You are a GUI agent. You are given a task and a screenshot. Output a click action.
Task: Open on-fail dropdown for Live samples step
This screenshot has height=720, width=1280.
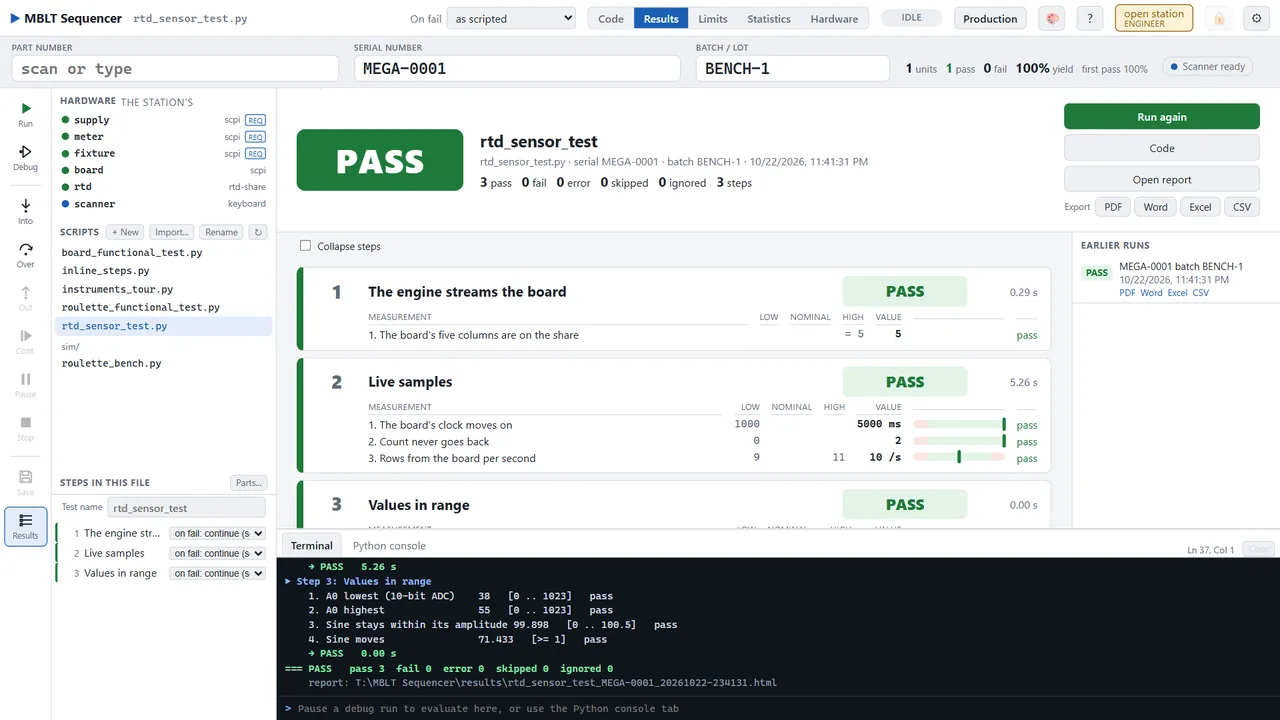pyautogui.click(x=217, y=554)
